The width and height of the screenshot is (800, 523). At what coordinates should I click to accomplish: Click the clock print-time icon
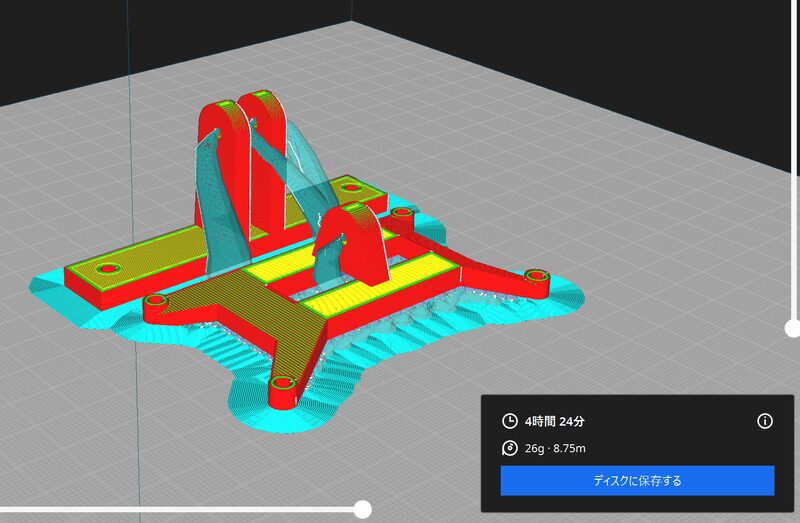point(510,421)
